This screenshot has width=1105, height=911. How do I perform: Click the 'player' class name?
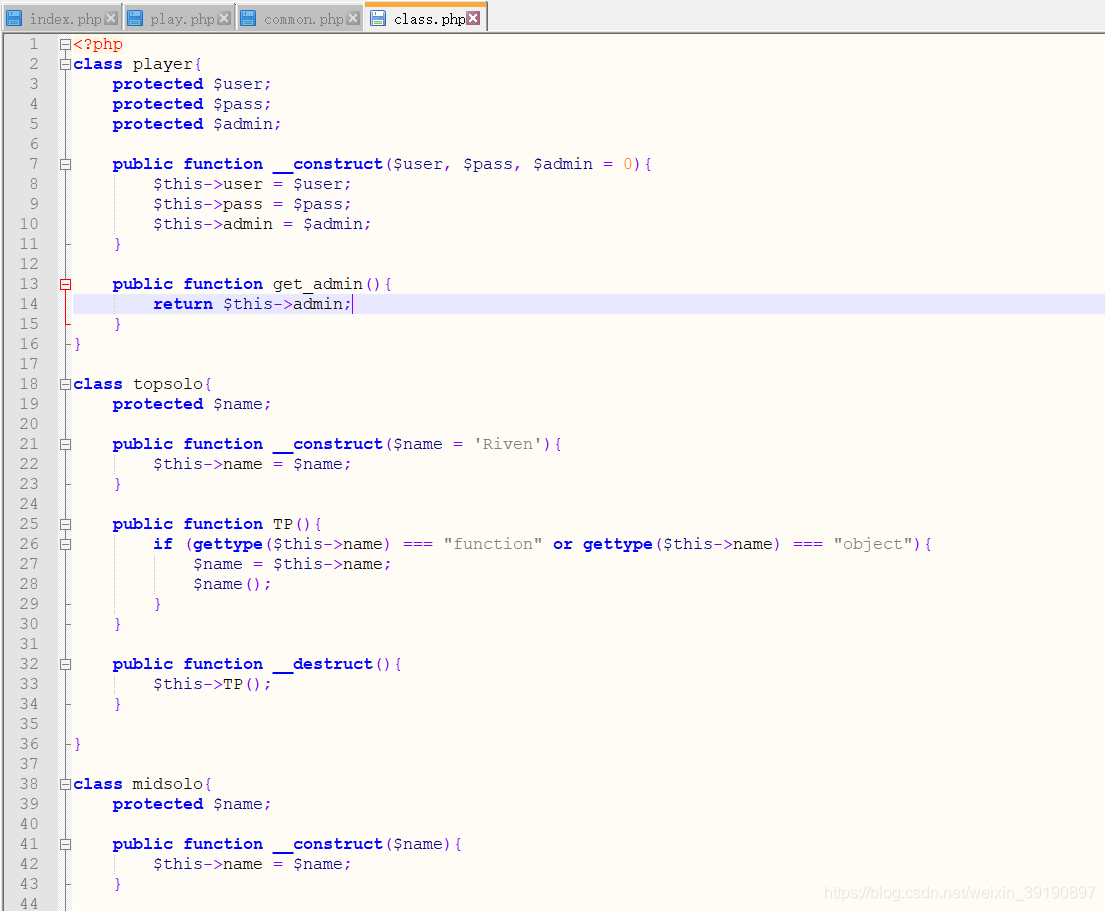pyautogui.click(x=162, y=64)
